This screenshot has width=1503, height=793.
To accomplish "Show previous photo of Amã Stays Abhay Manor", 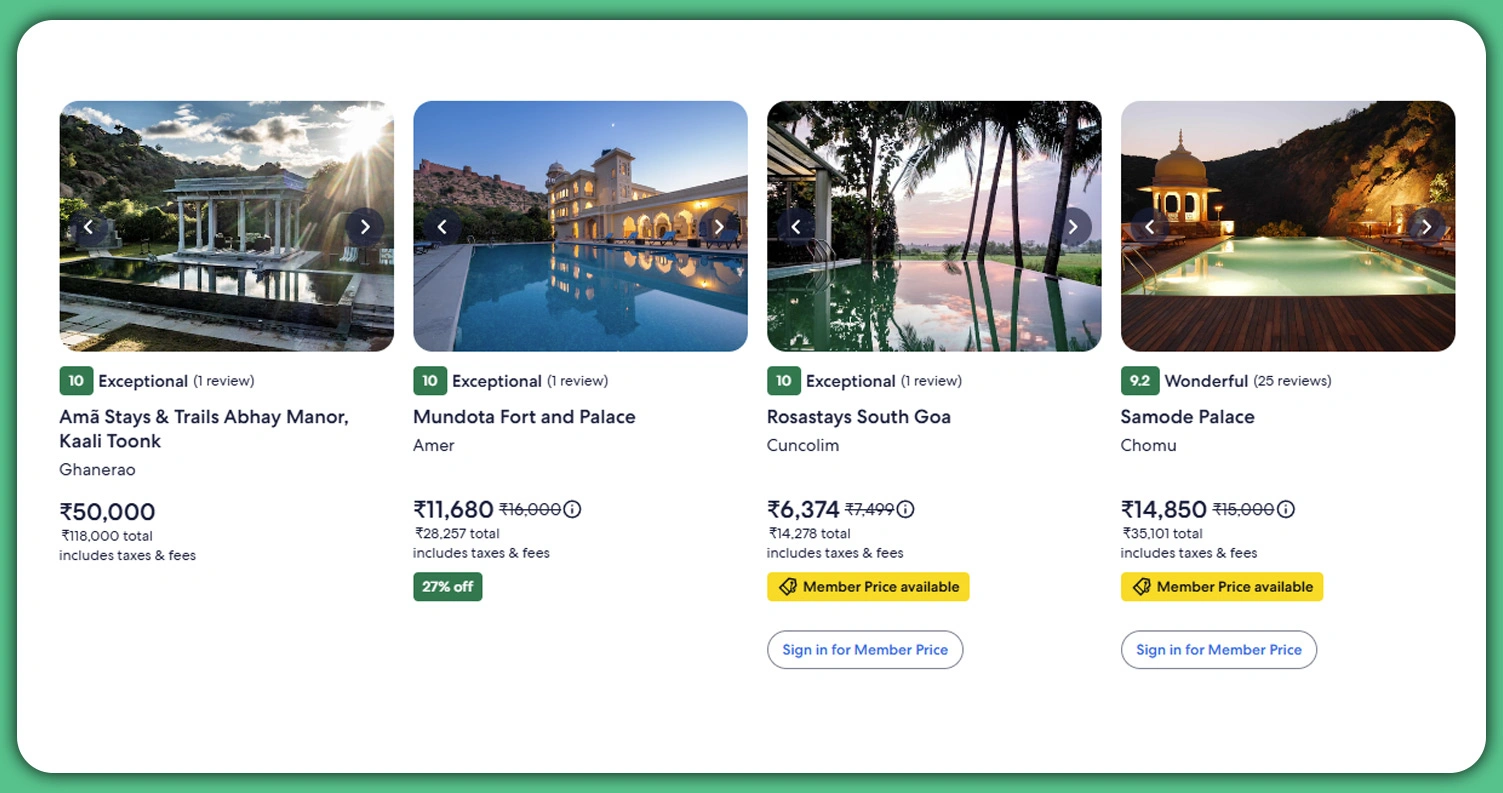I will coord(88,227).
